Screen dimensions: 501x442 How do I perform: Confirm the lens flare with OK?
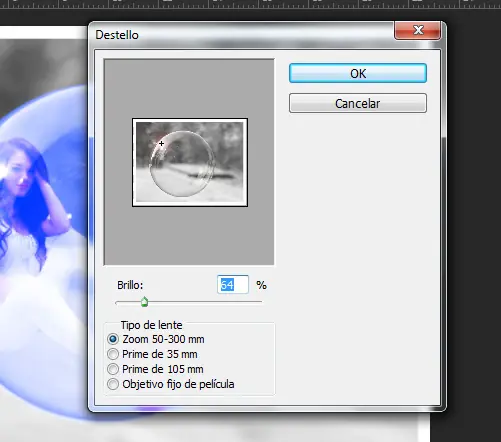tap(358, 73)
